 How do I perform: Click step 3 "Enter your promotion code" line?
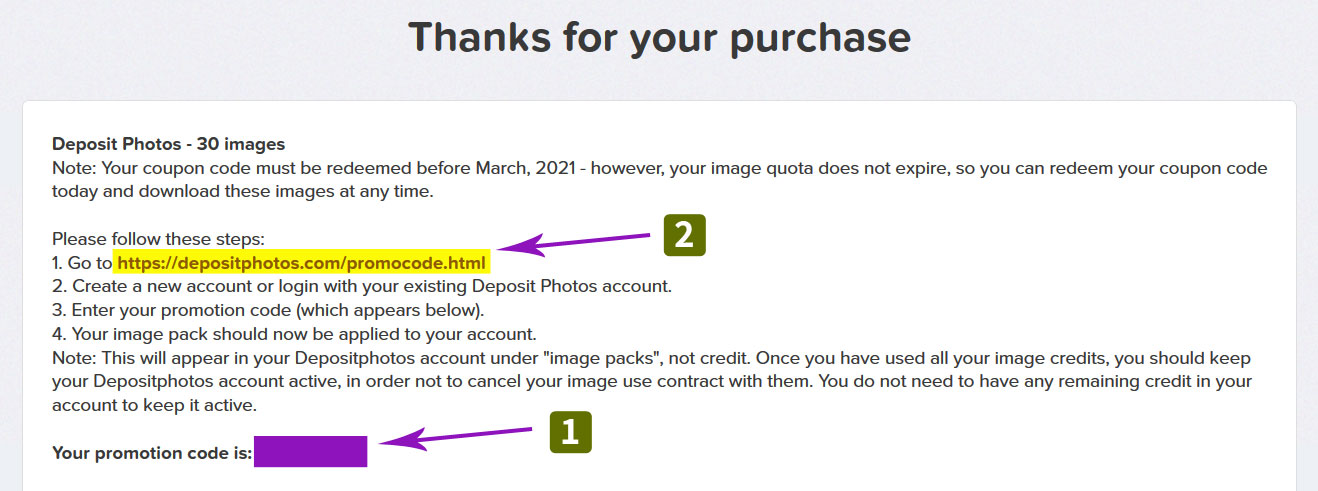tap(268, 310)
